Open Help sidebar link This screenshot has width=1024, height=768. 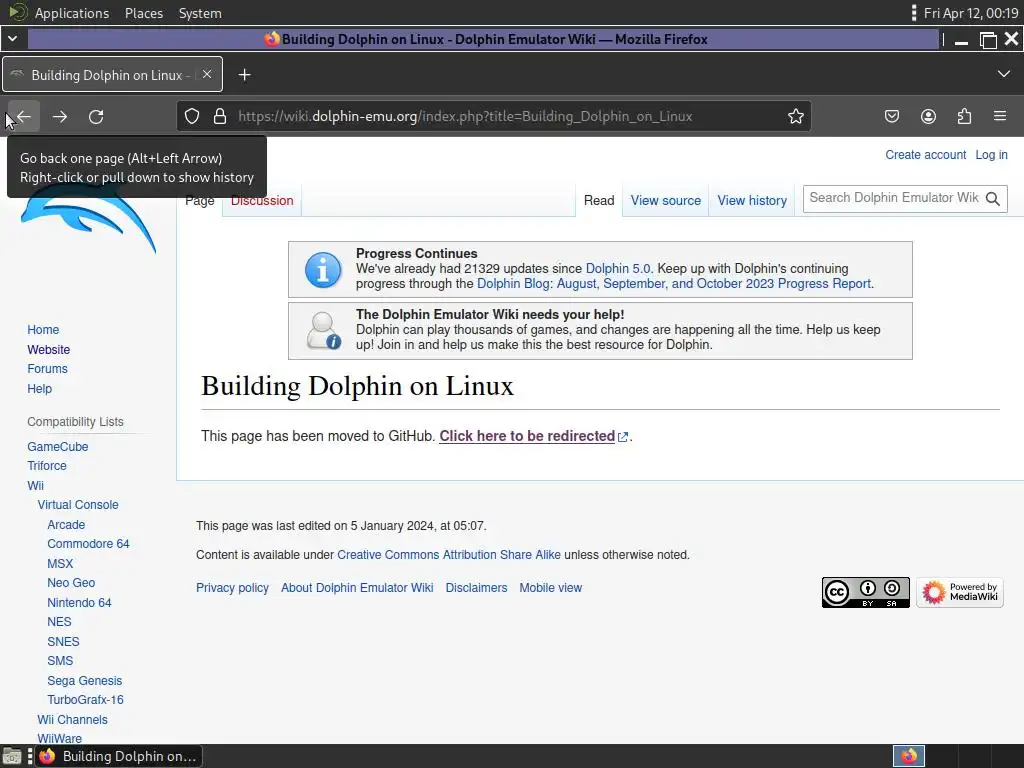click(39, 389)
